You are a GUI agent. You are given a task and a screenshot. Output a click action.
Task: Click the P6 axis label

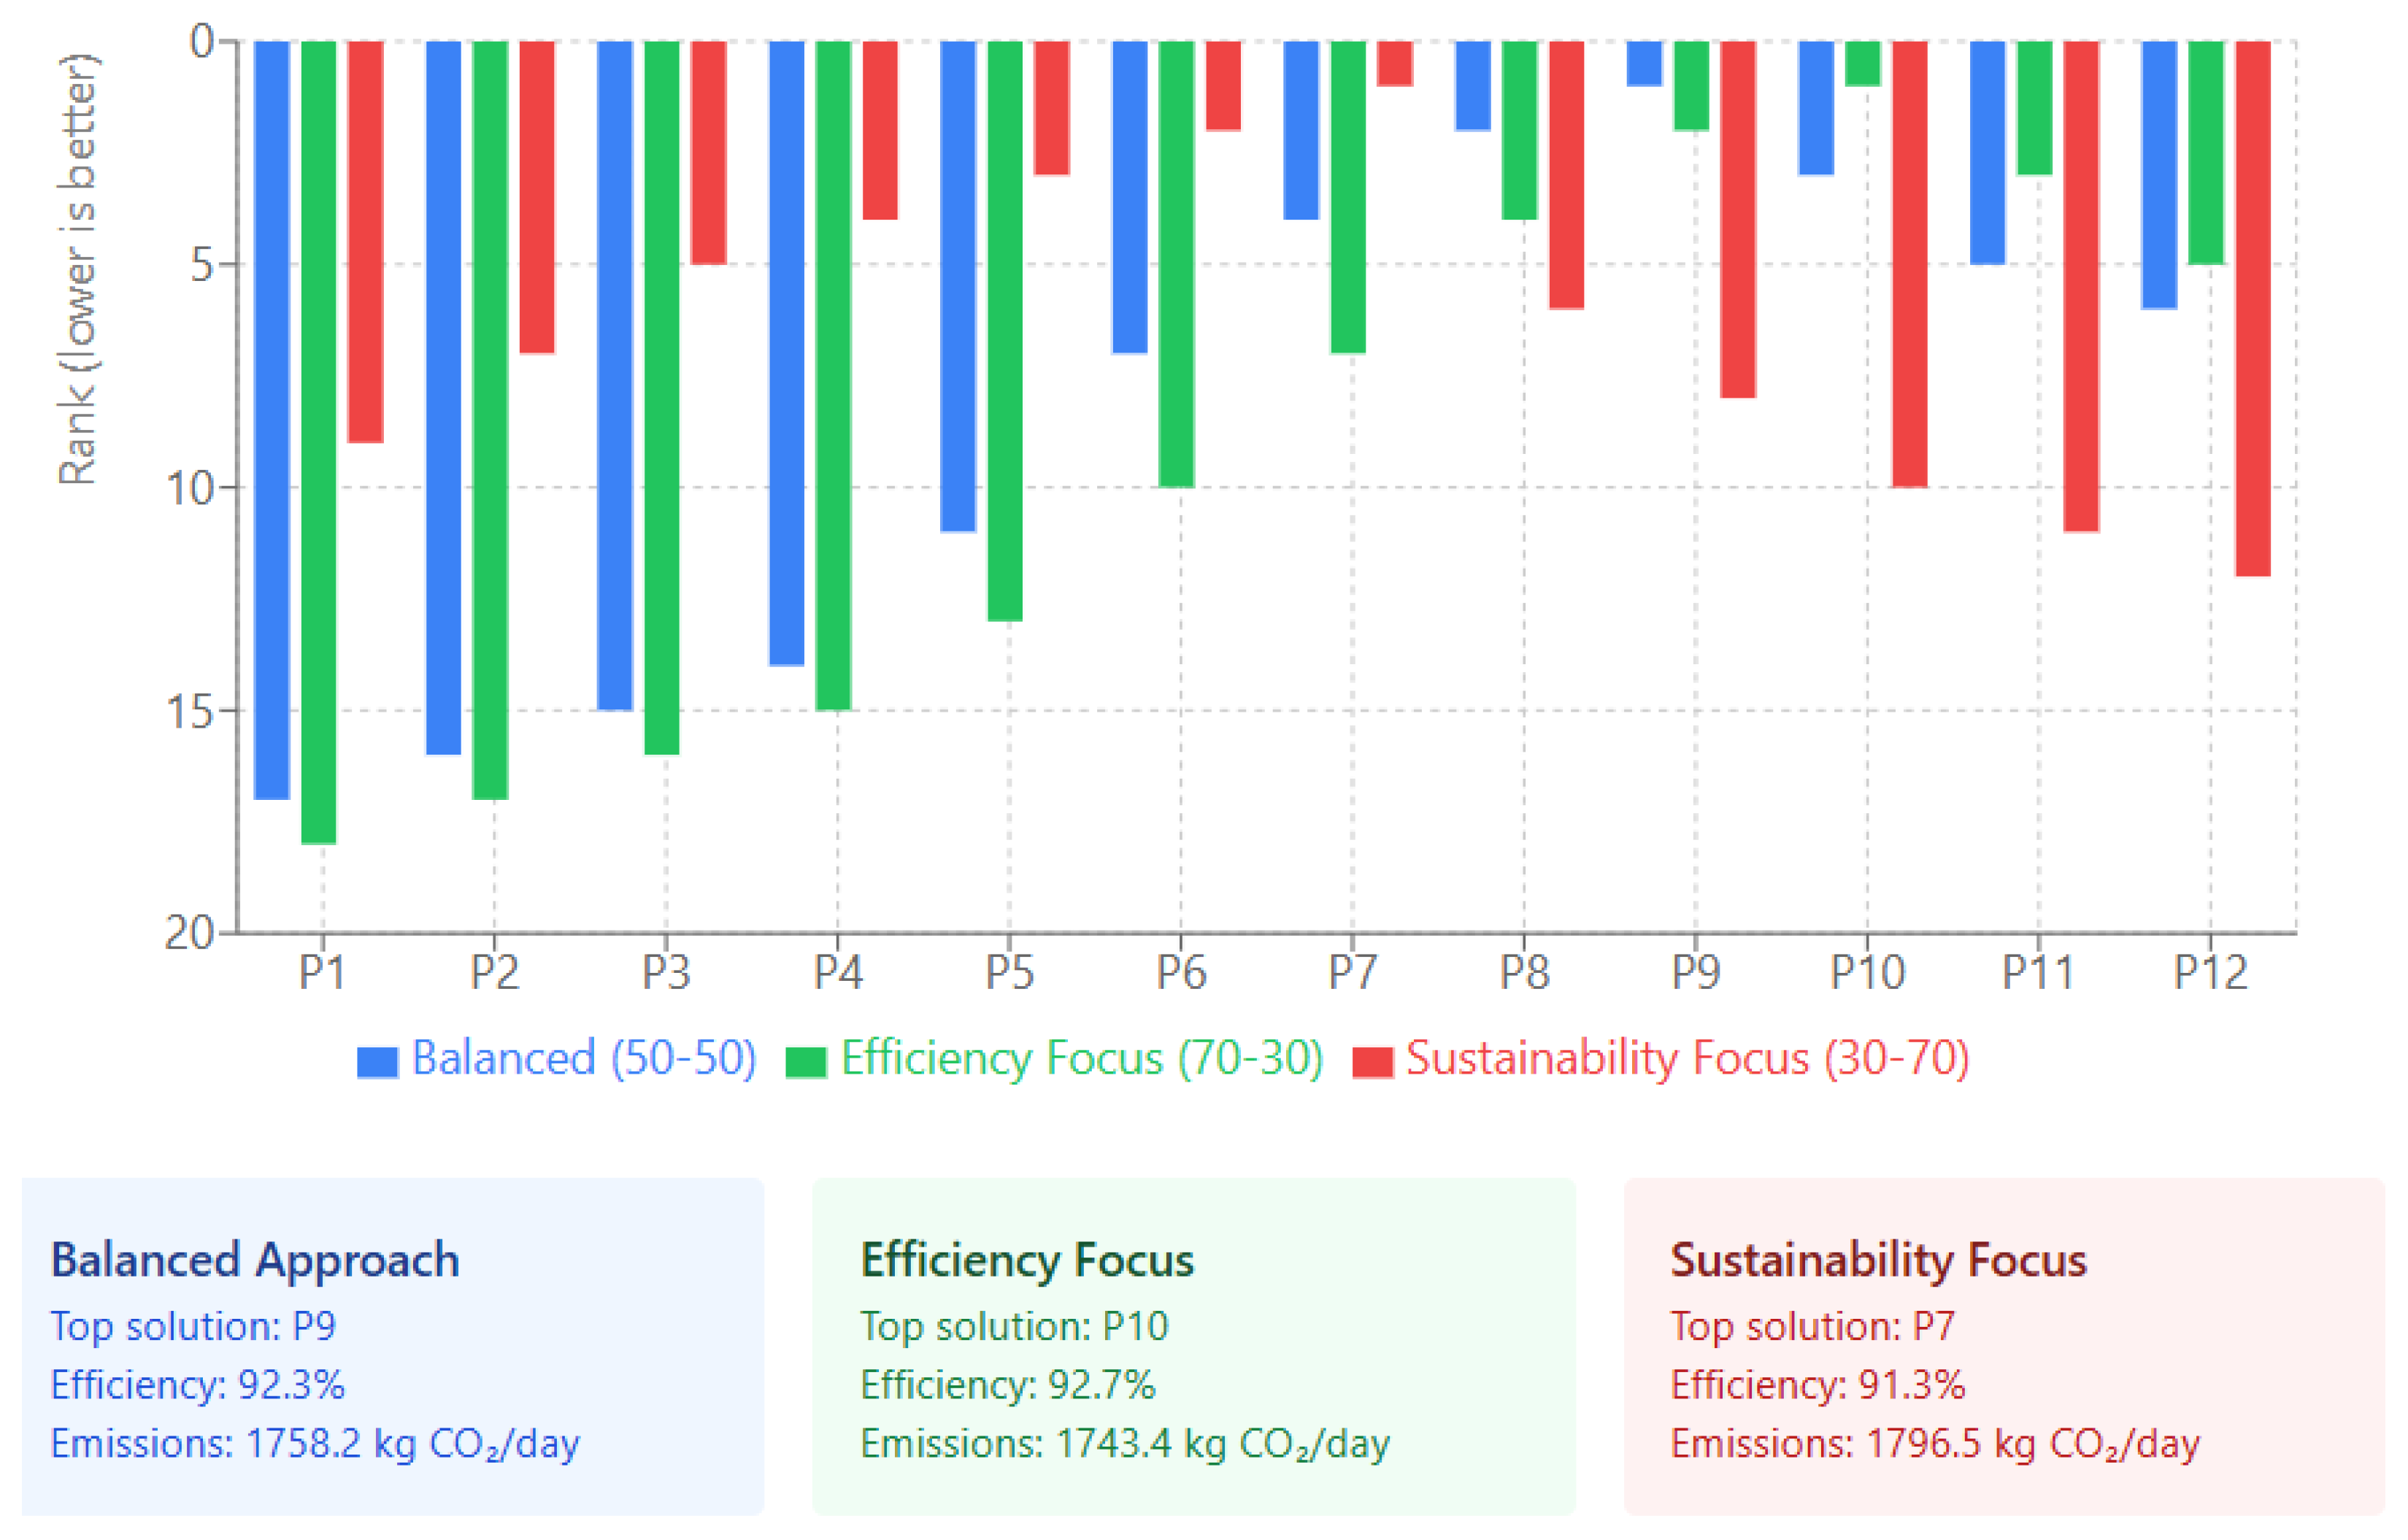1181,972
